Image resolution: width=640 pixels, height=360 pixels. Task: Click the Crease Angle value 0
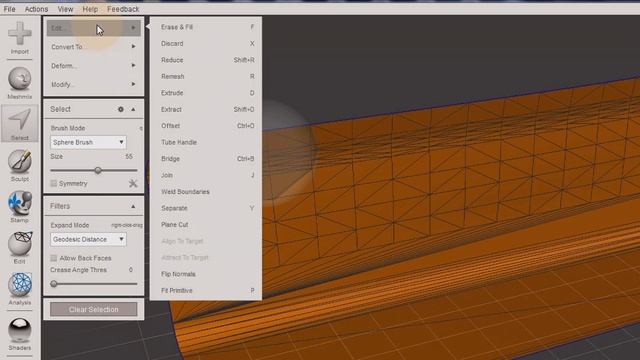pos(131,270)
